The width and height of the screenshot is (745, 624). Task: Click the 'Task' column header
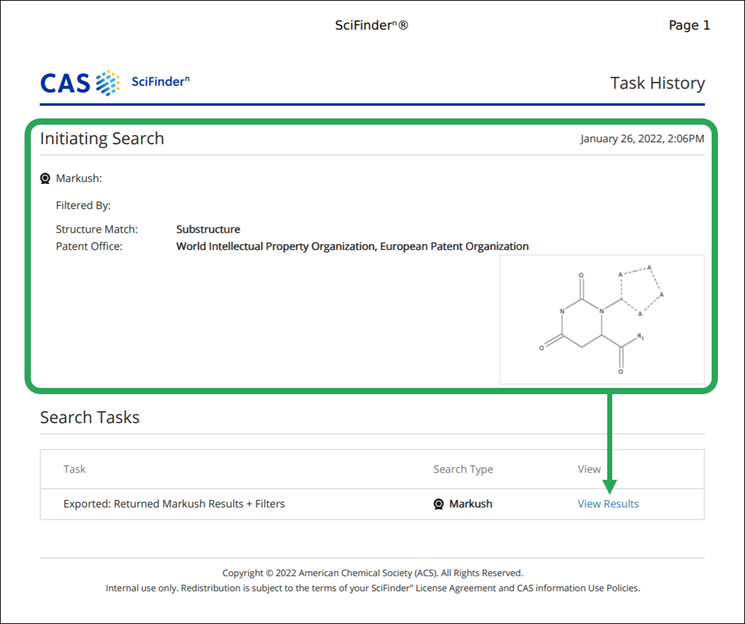coord(75,469)
